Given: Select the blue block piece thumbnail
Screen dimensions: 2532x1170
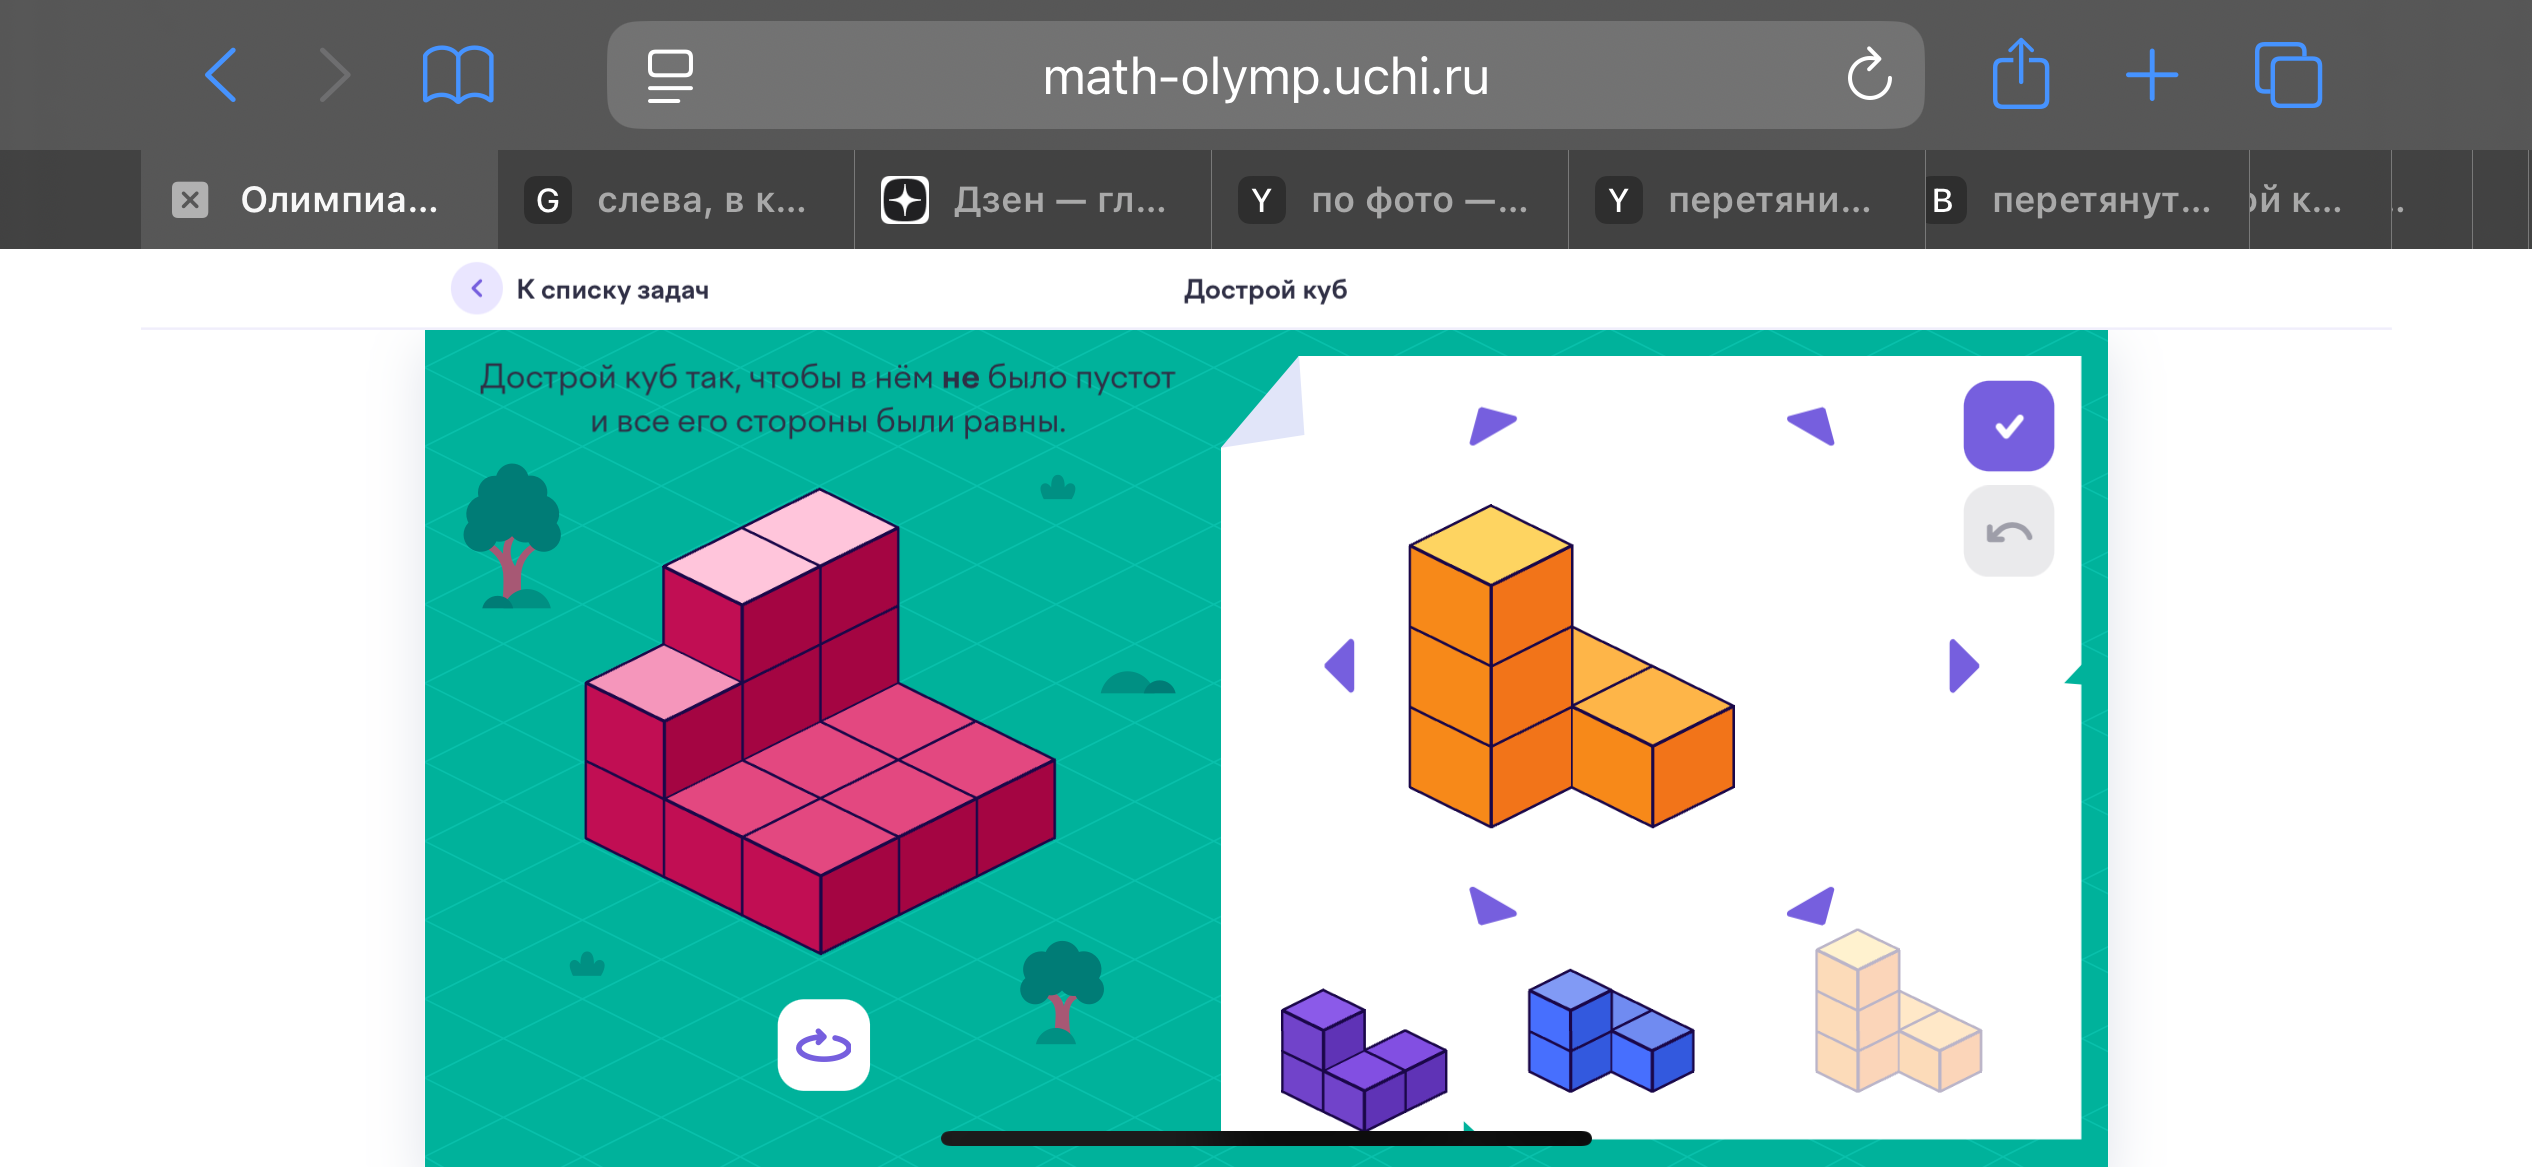Looking at the screenshot, I should pos(1609,1032).
